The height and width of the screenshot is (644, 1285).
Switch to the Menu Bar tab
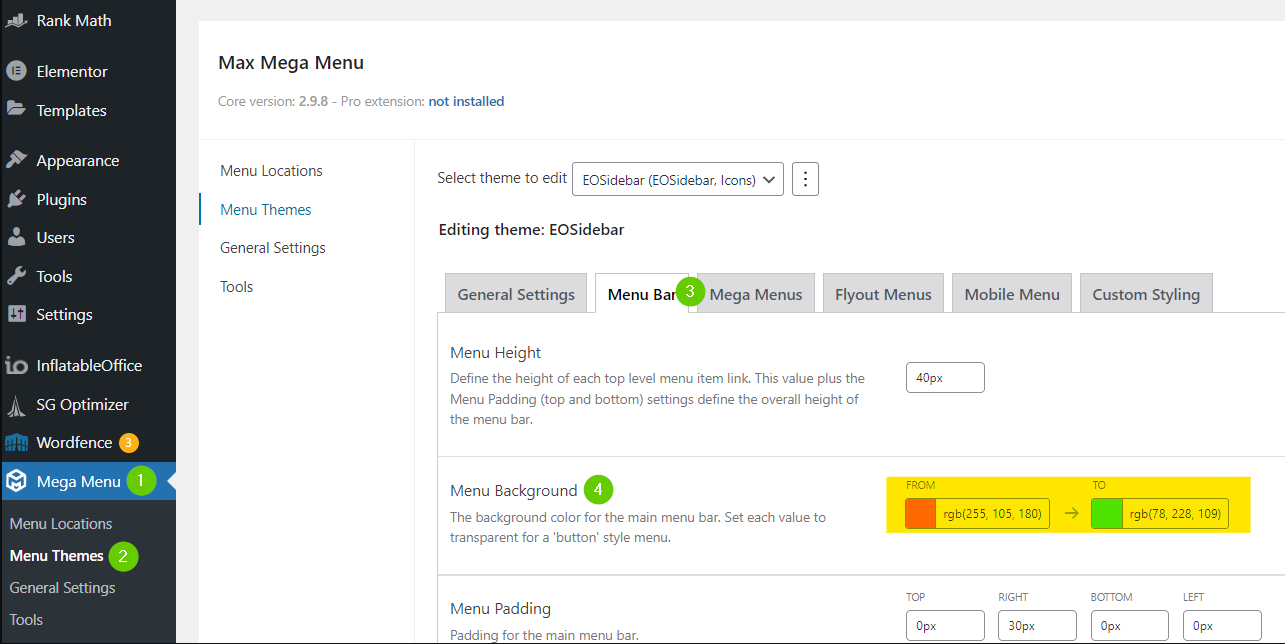click(641, 294)
